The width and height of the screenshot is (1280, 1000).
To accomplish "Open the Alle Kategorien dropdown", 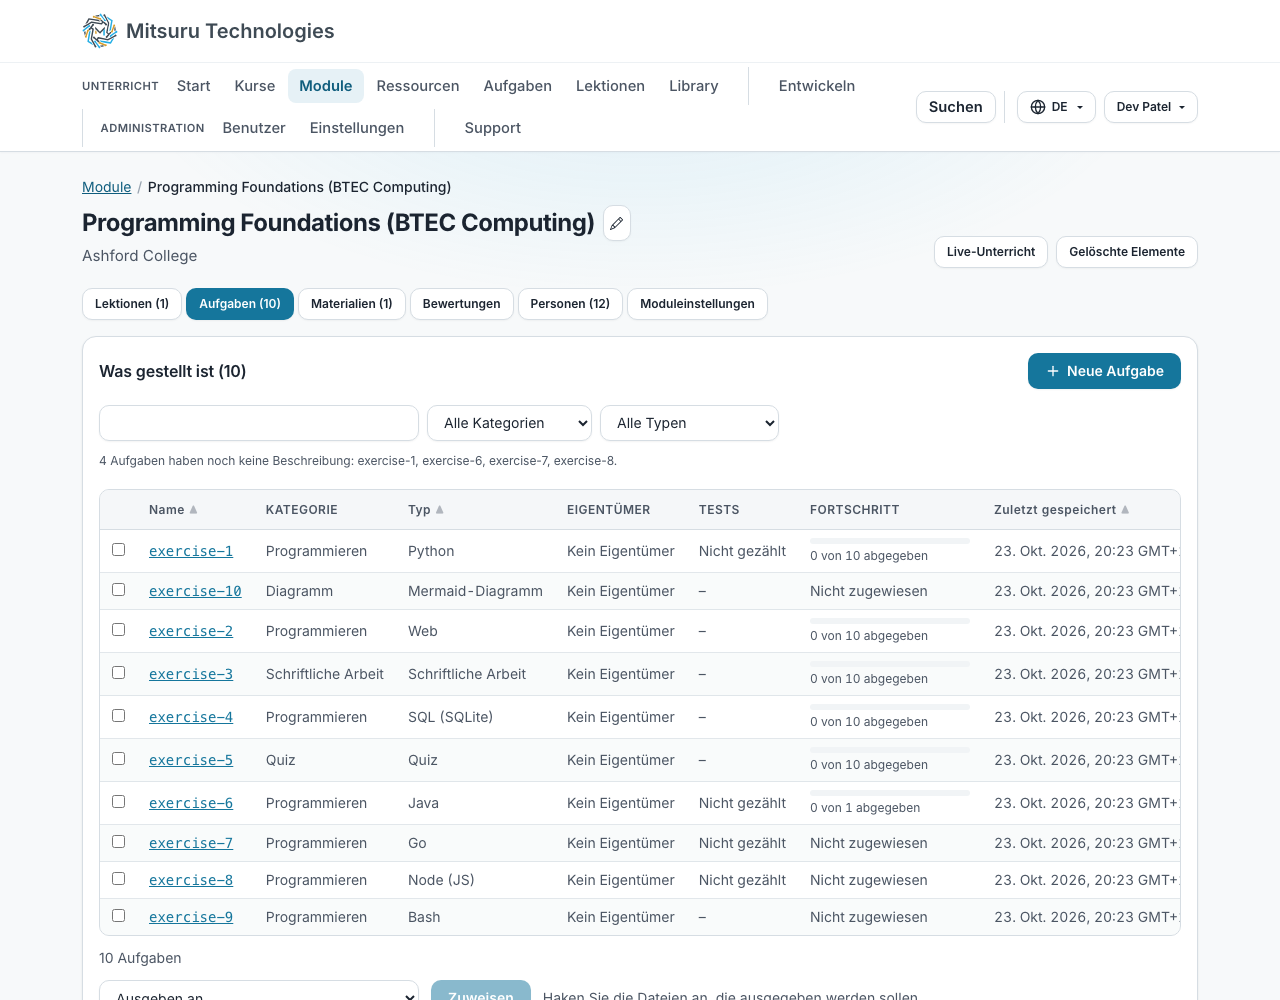I will (x=509, y=423).
